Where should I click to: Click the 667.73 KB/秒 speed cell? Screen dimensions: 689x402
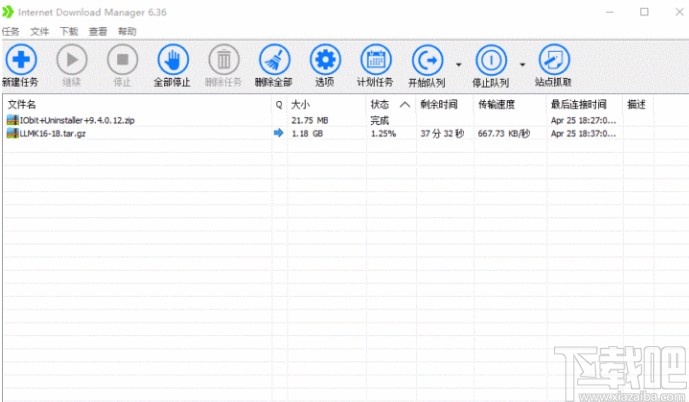[x=504, y=133]
